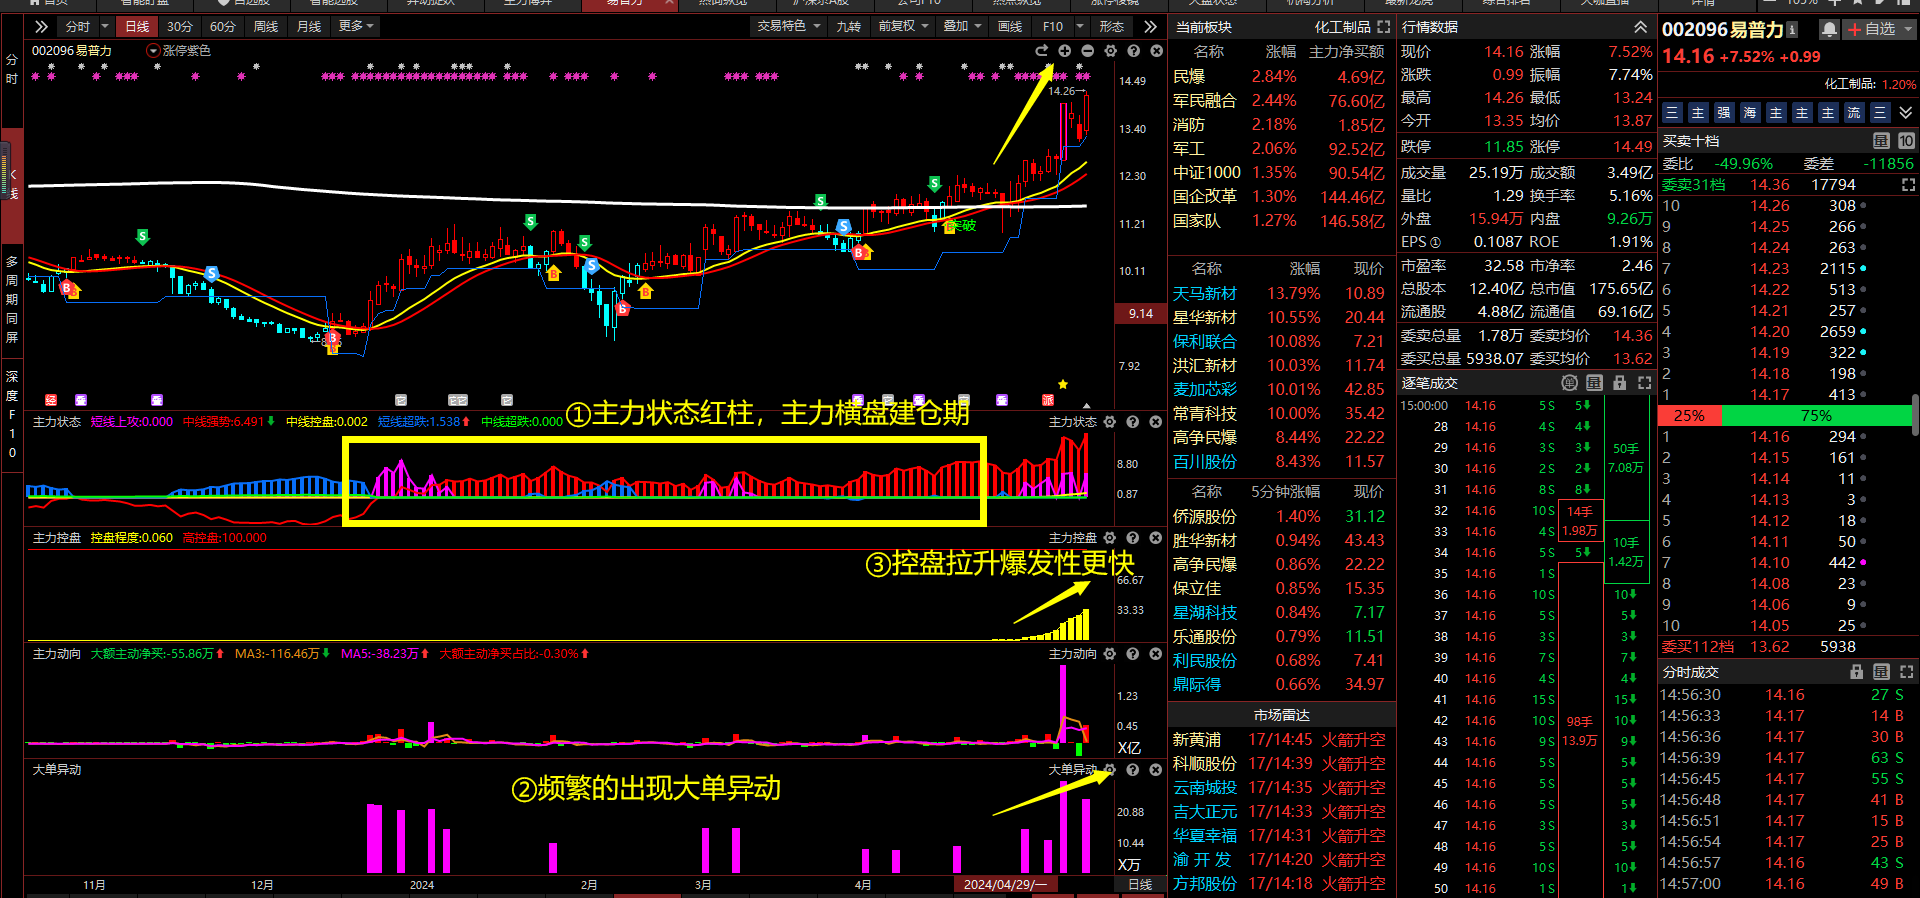Viewport: 1920px width, 898px height.
Task: Click the order book scrollbar
Action: pyautogui.click(x=1915, y=415)
